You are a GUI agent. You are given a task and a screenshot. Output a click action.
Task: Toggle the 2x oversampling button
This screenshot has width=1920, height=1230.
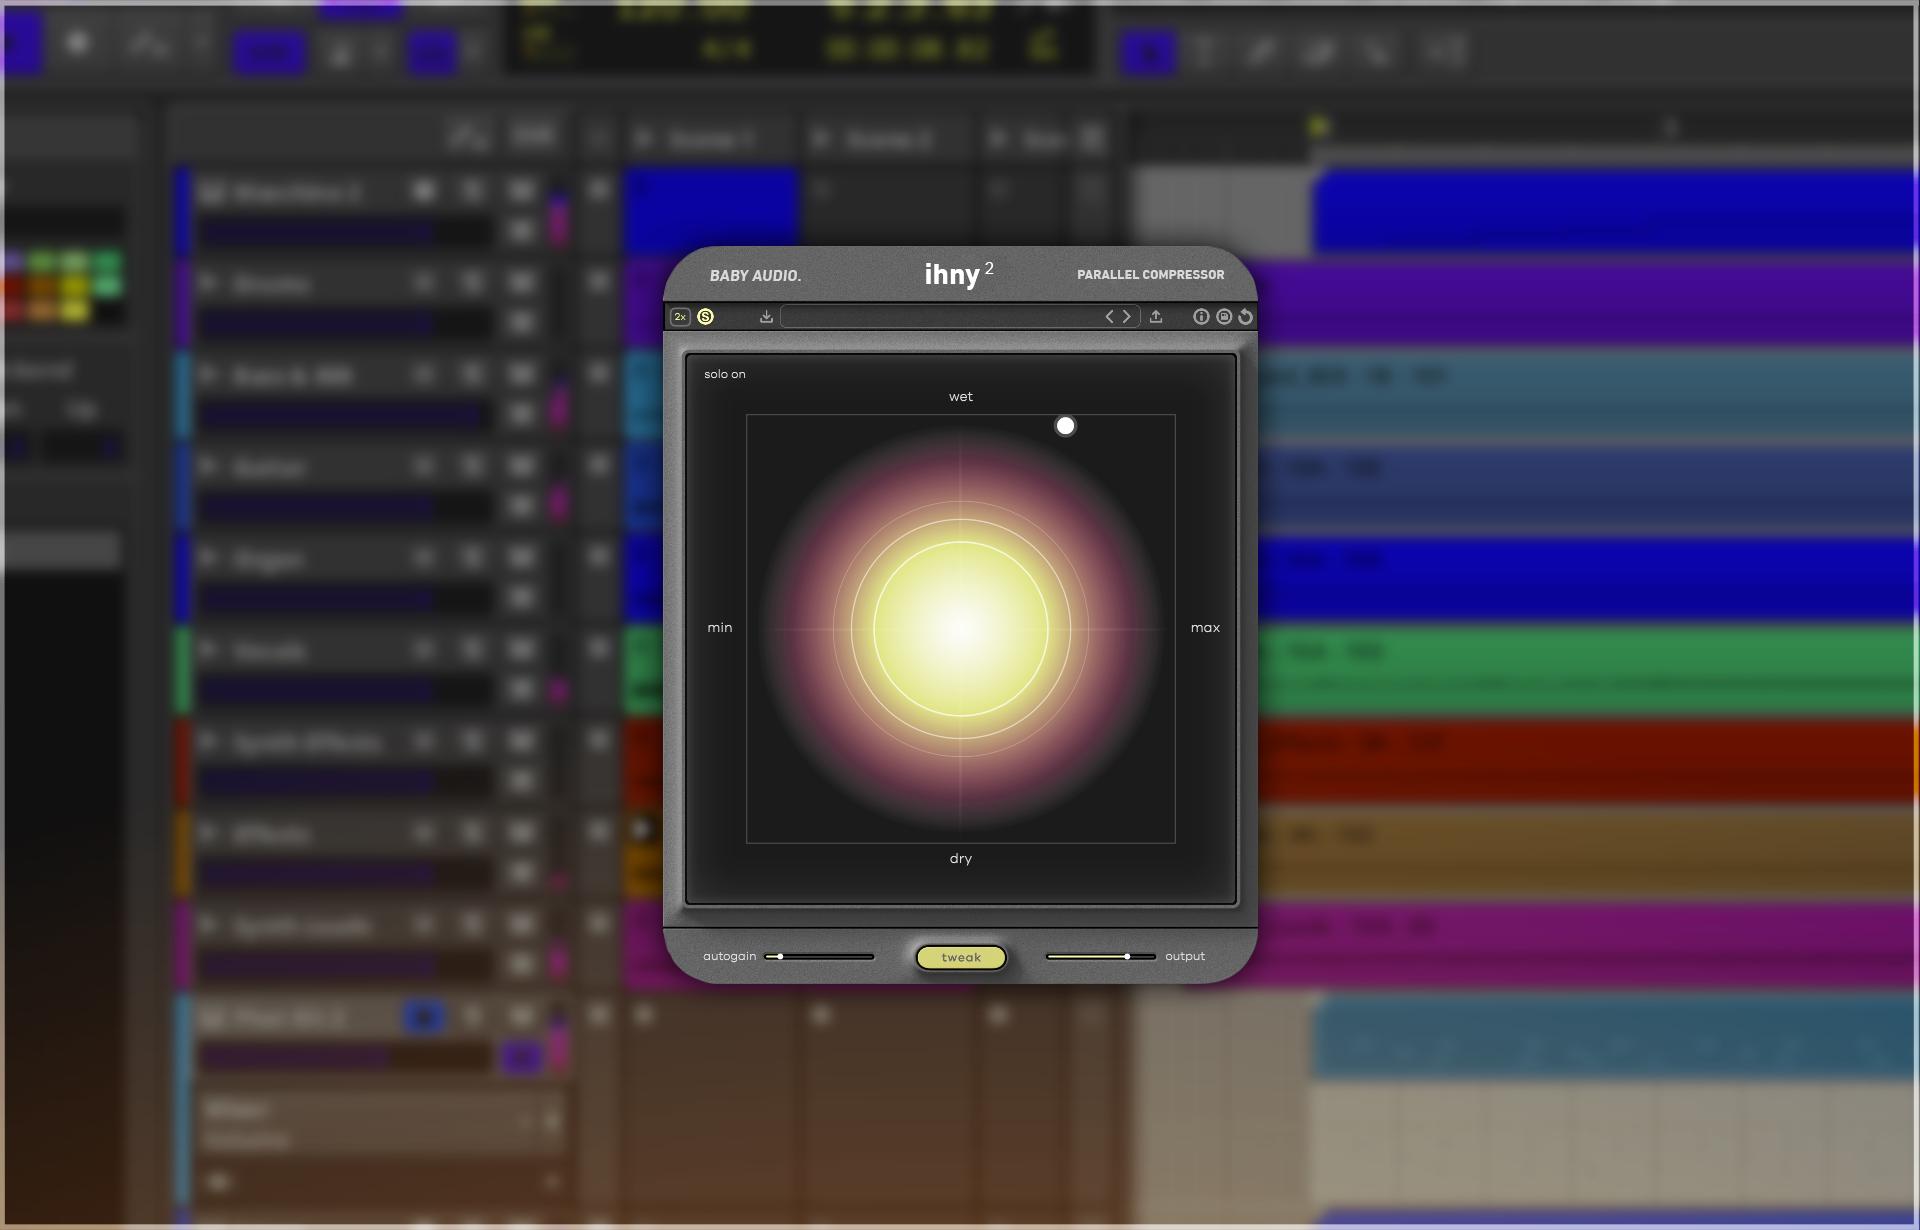tap(680, 317)
